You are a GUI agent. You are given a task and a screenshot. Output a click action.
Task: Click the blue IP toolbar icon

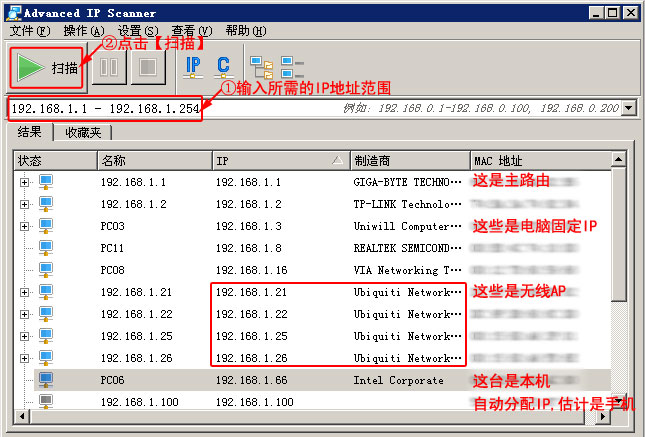(x=193, y=67)
